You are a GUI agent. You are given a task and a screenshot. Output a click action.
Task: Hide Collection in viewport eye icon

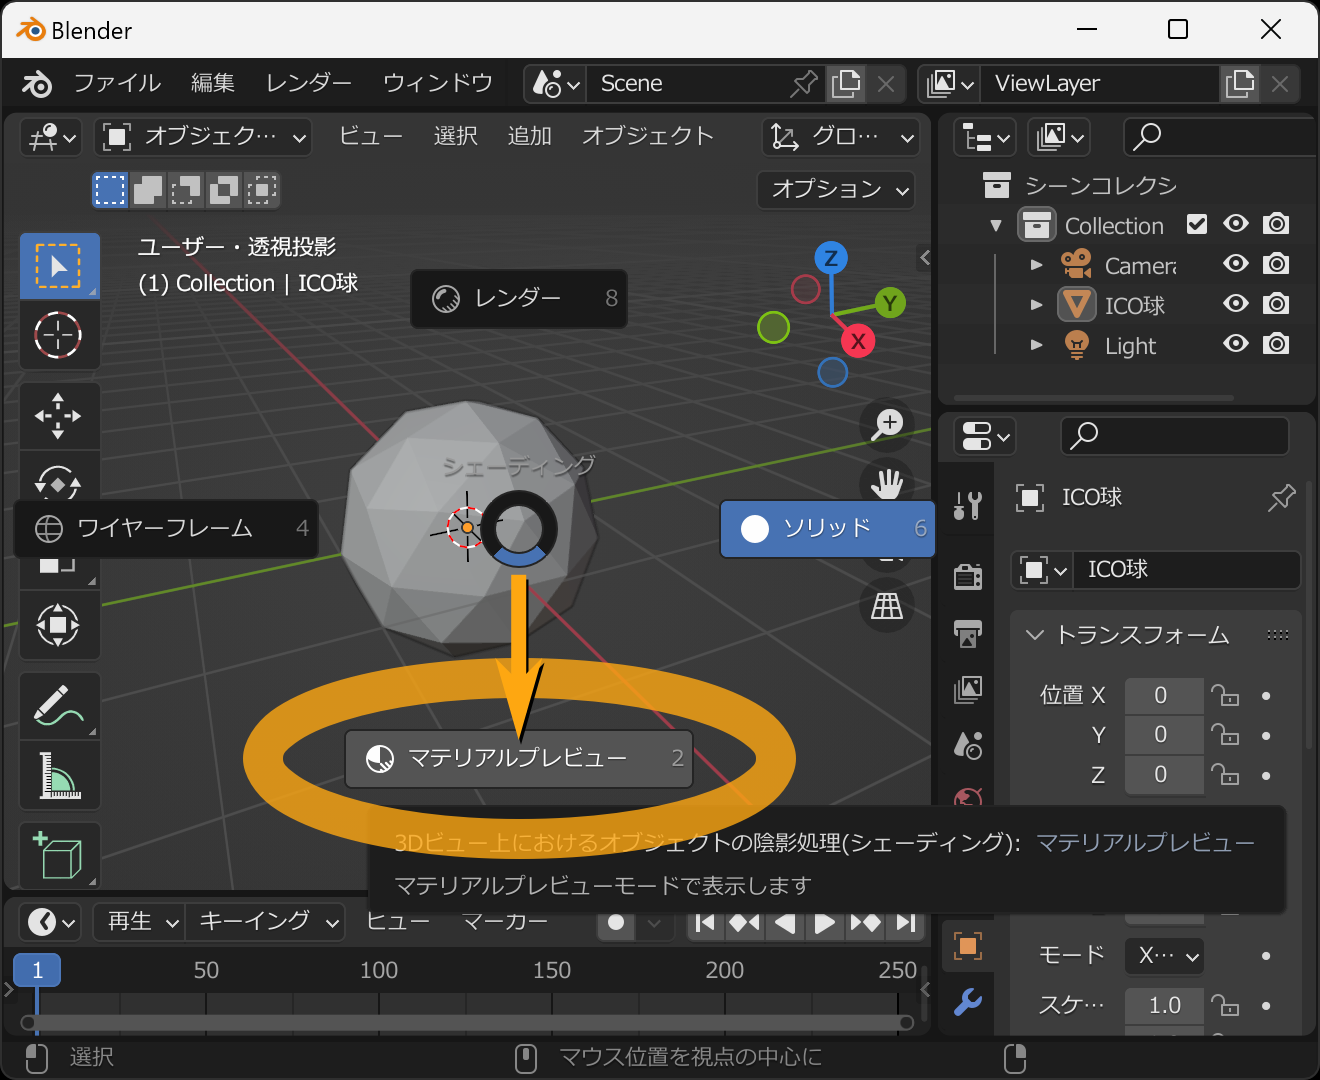point(1236,224)
